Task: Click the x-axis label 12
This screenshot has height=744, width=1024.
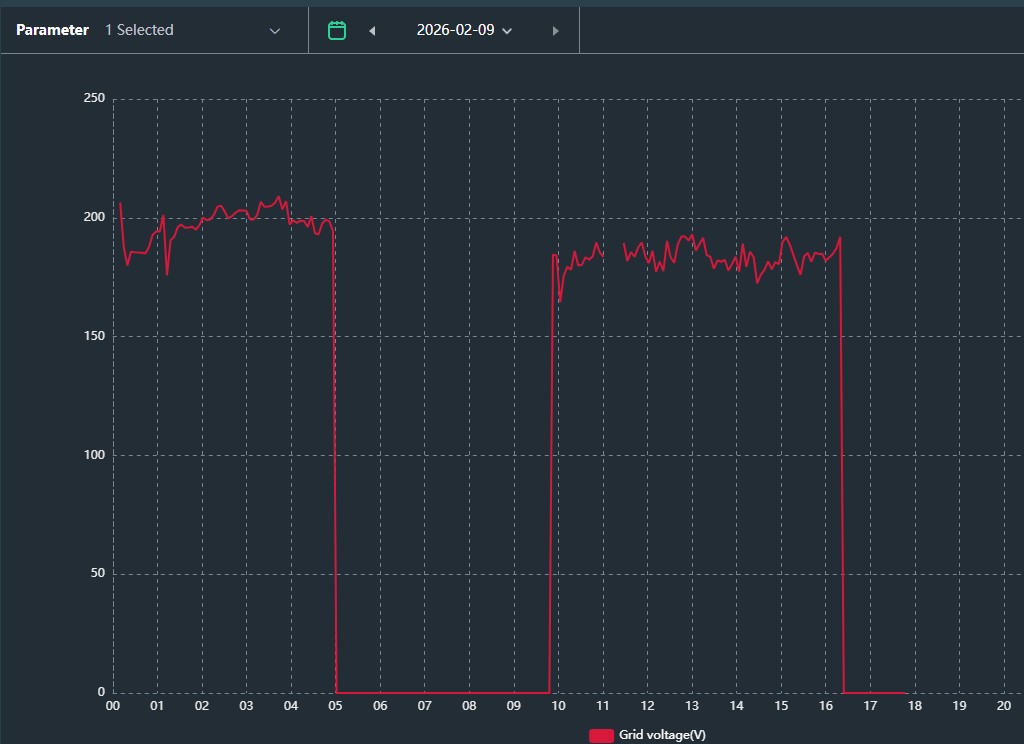Action: 647,706
